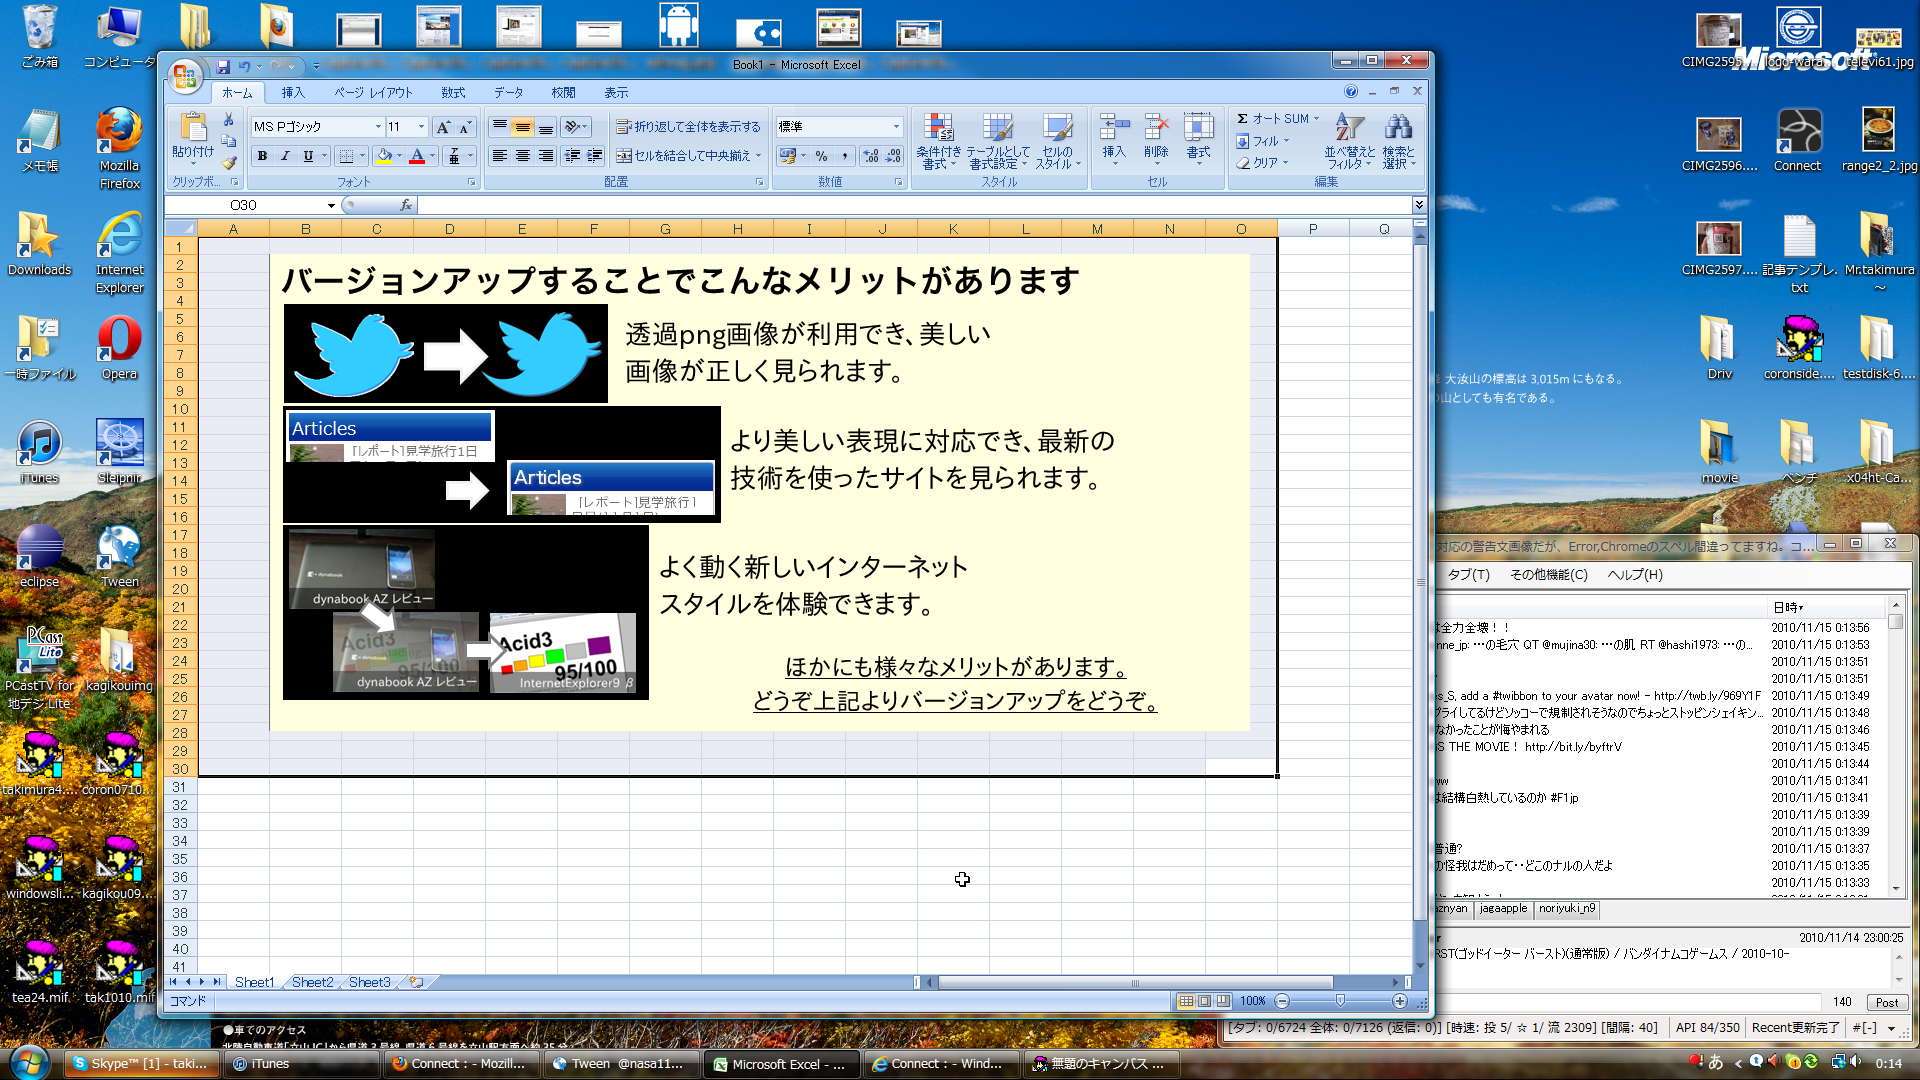The width and height of the screenshot is (1920, 1080).
Task: Click the insert function fx button
Action: (405, 205)
